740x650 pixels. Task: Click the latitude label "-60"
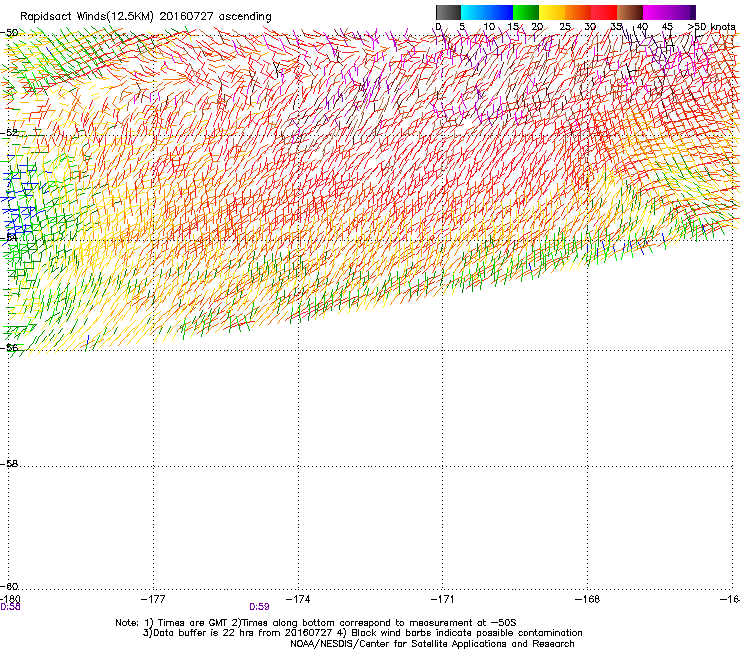click(x=9, y=586)
